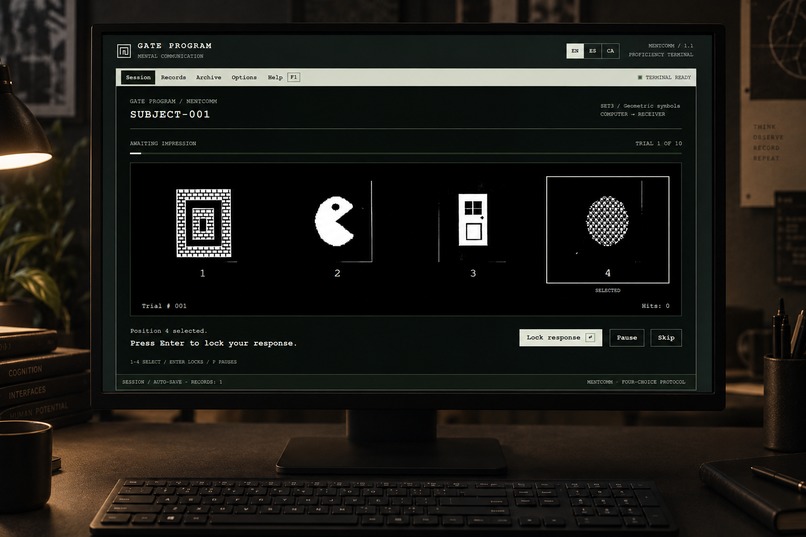Select the dotted circle symbol 4
Screen dimensions: 806x537
[x=608, y=221]
